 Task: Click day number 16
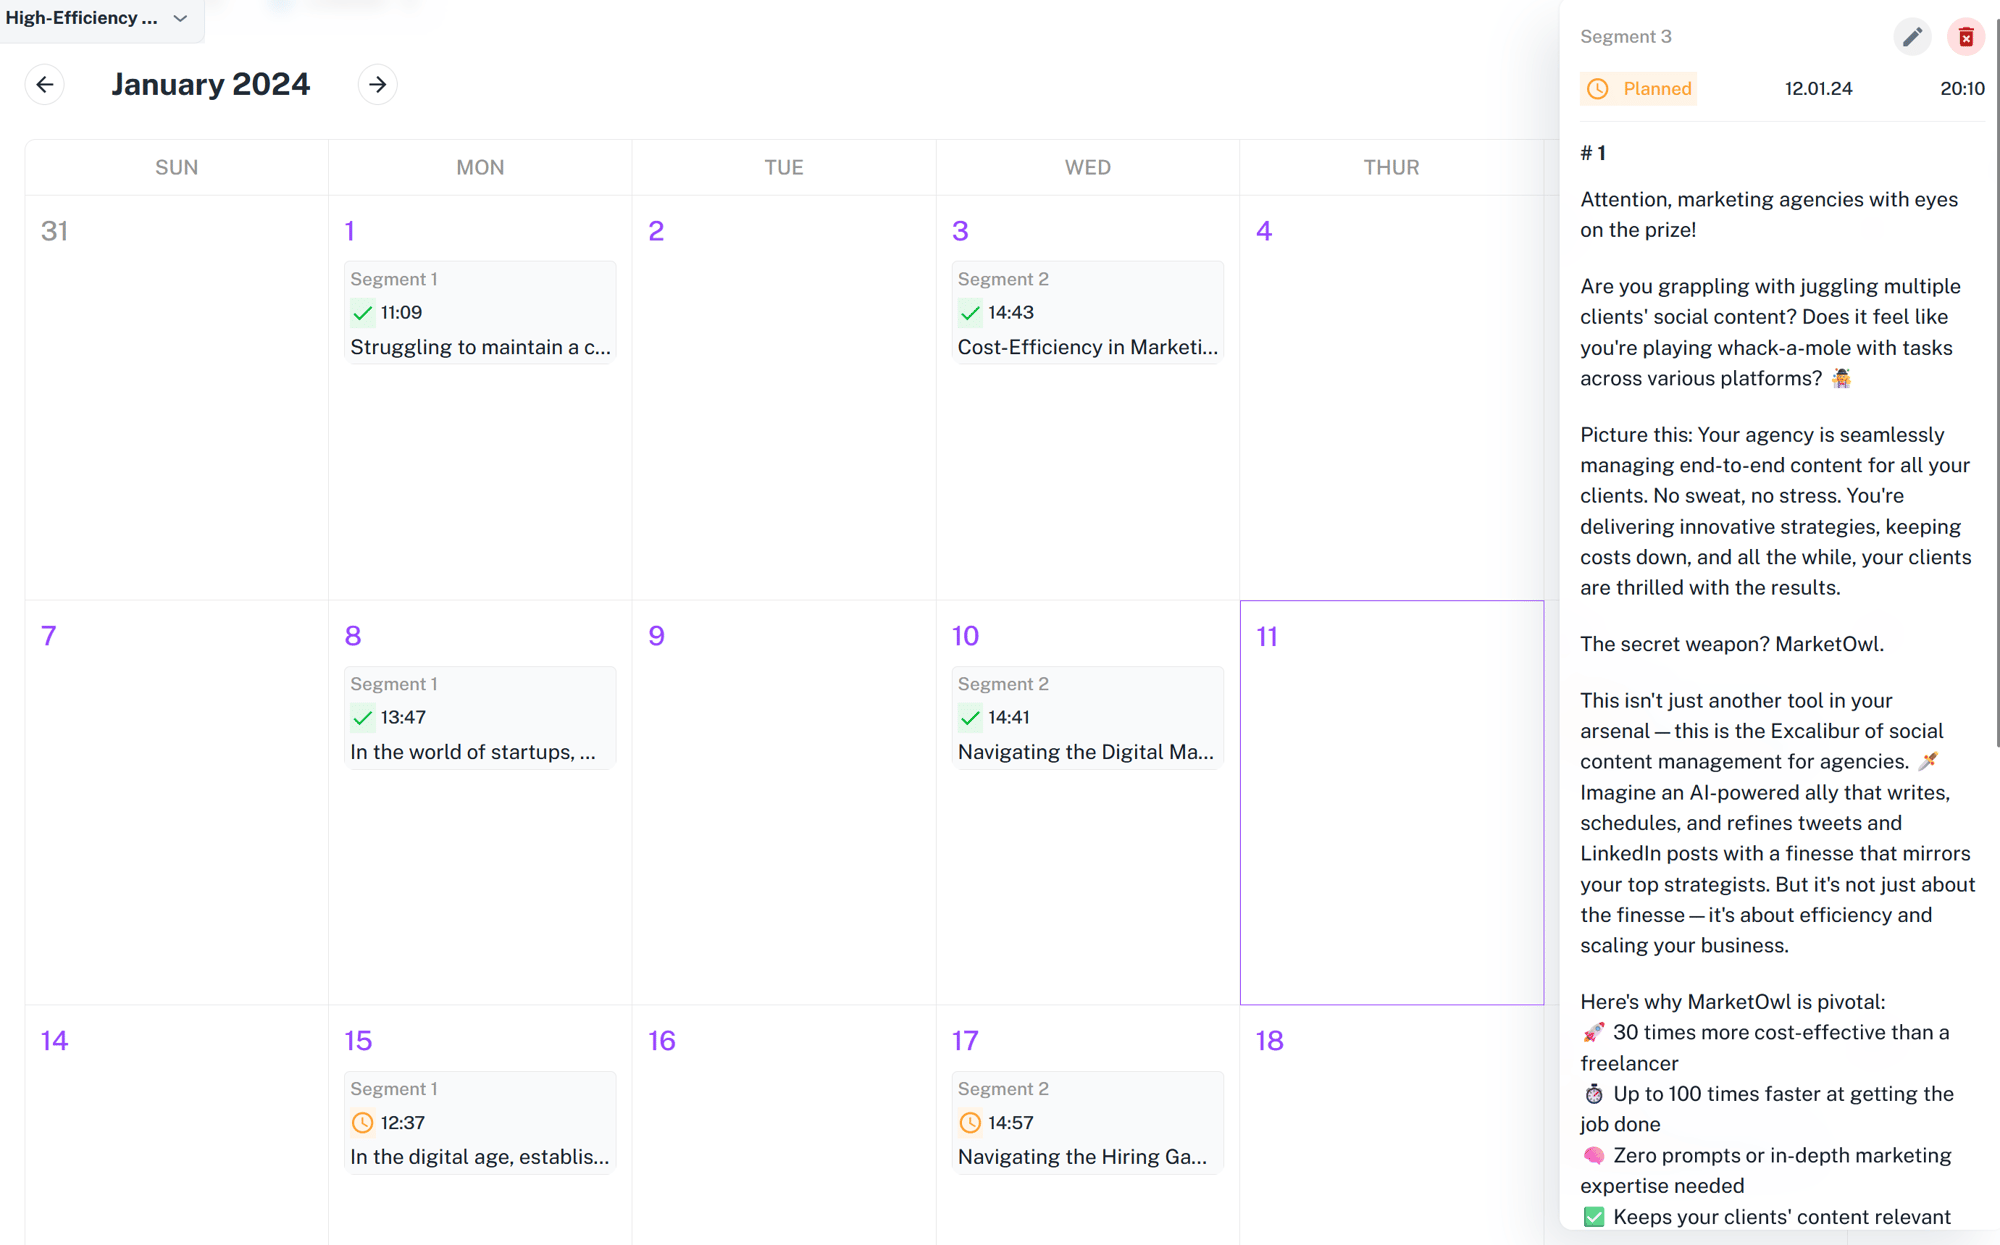[662, 1041]
